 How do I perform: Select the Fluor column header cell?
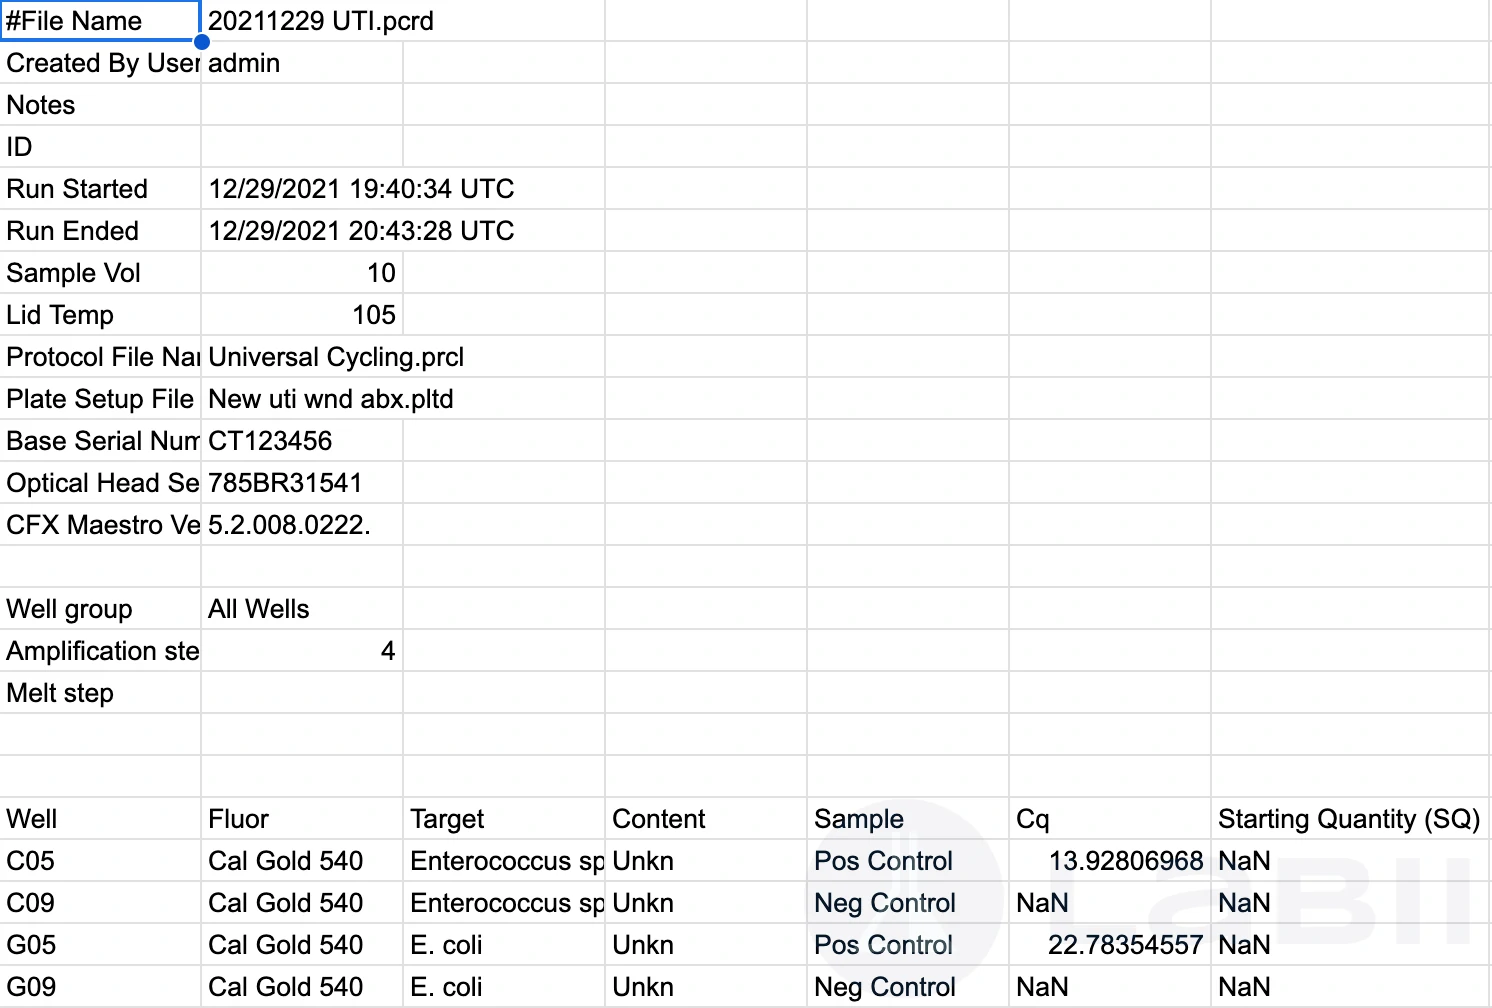(x=300, y=819)
